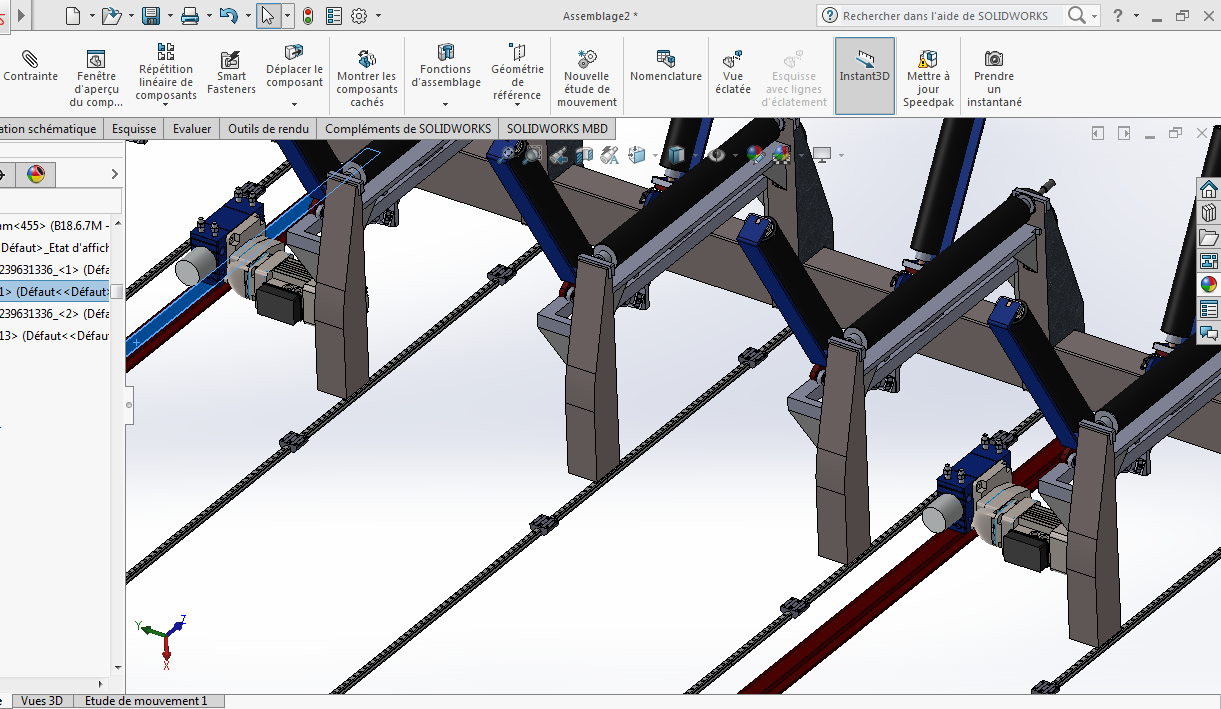Open the Design Library task pane icon

point(1209,213)
